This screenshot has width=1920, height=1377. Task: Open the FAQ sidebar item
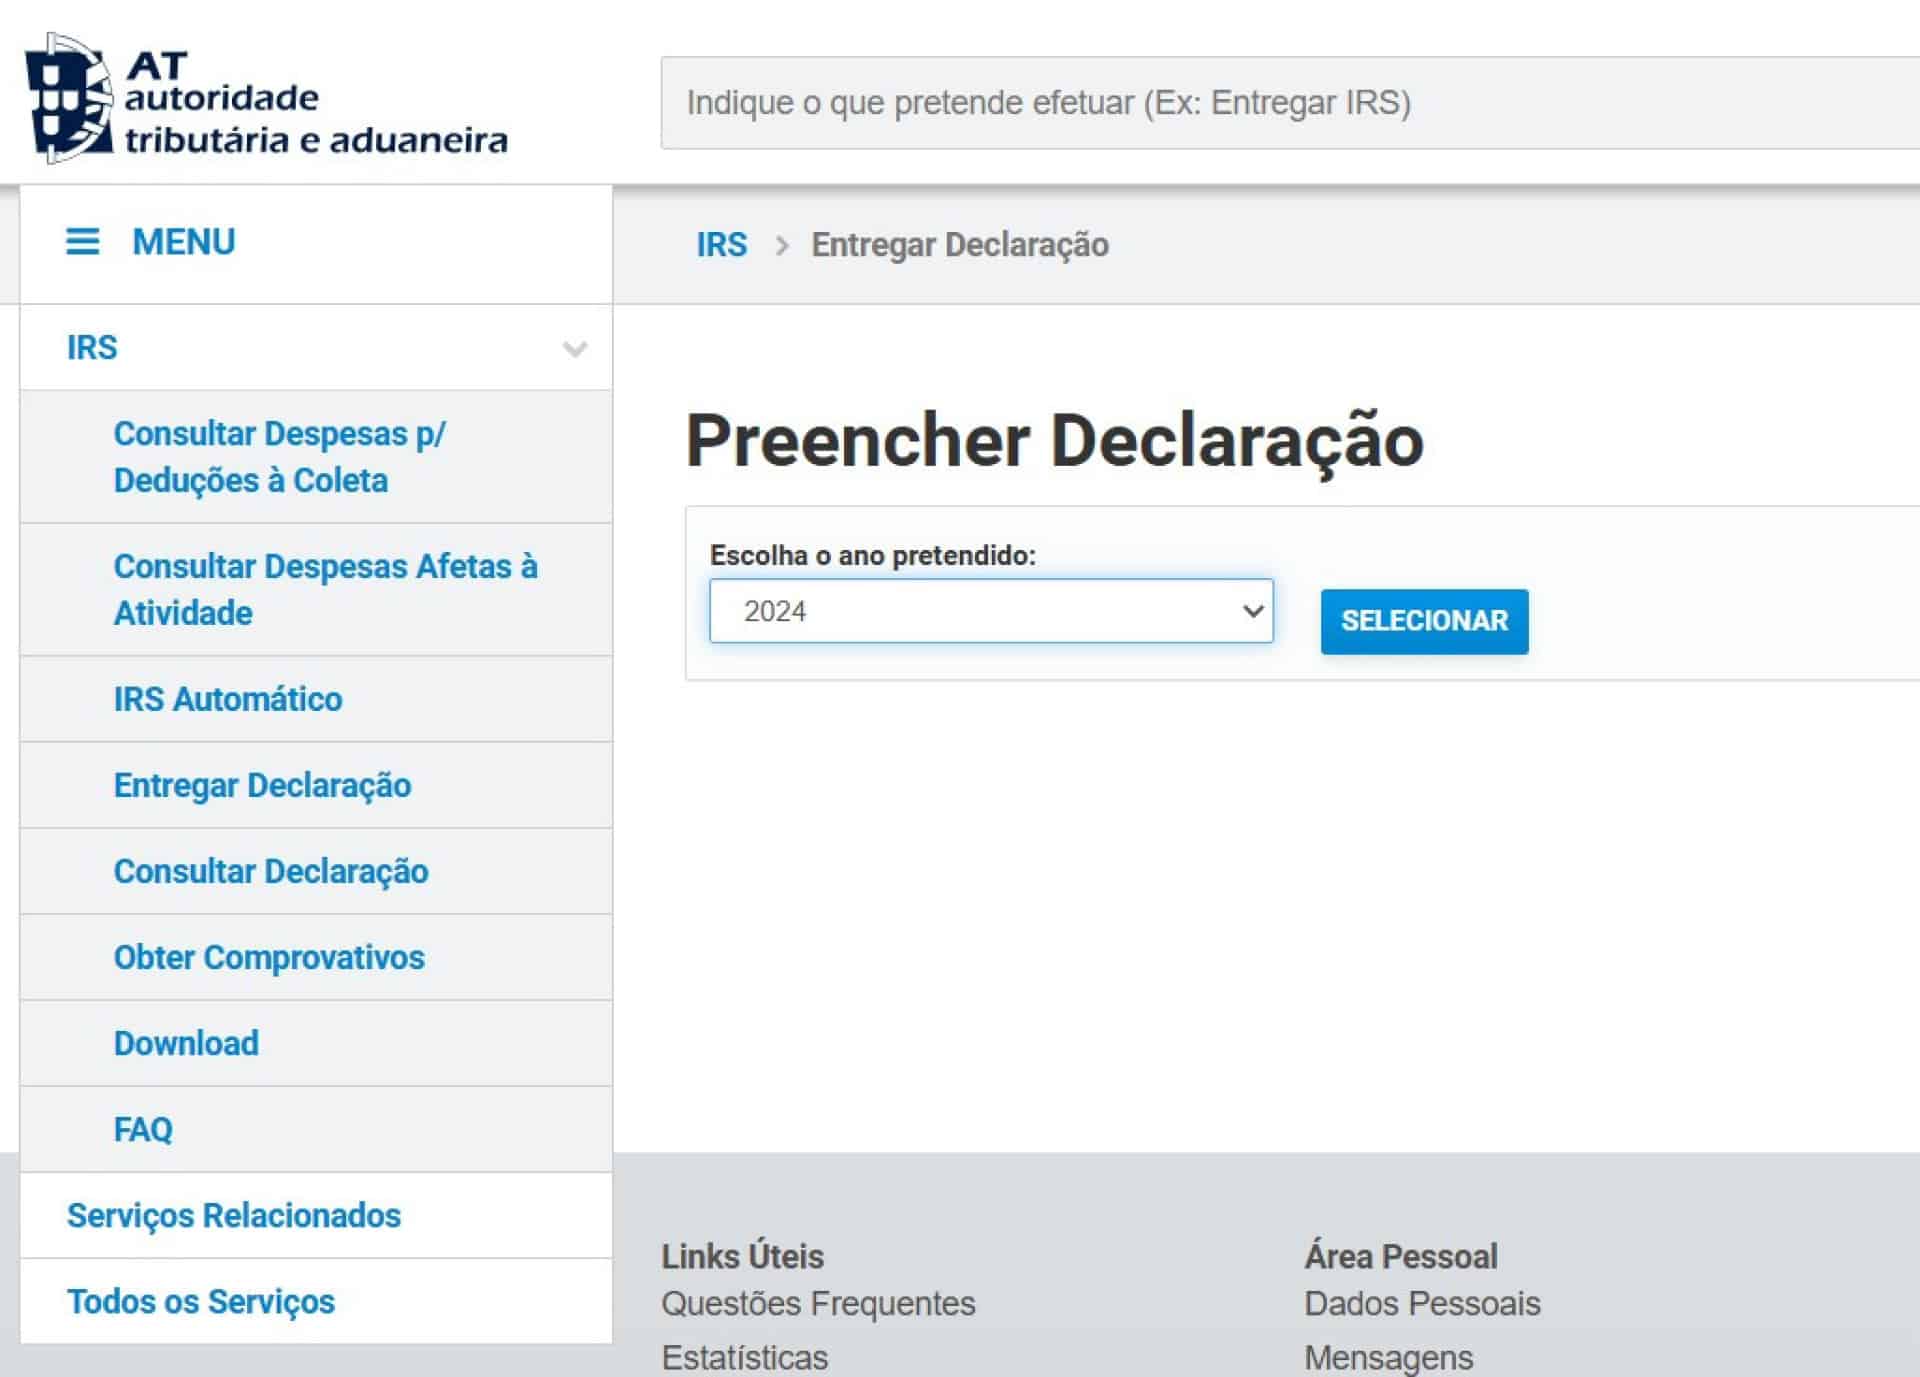[143, 1129]
